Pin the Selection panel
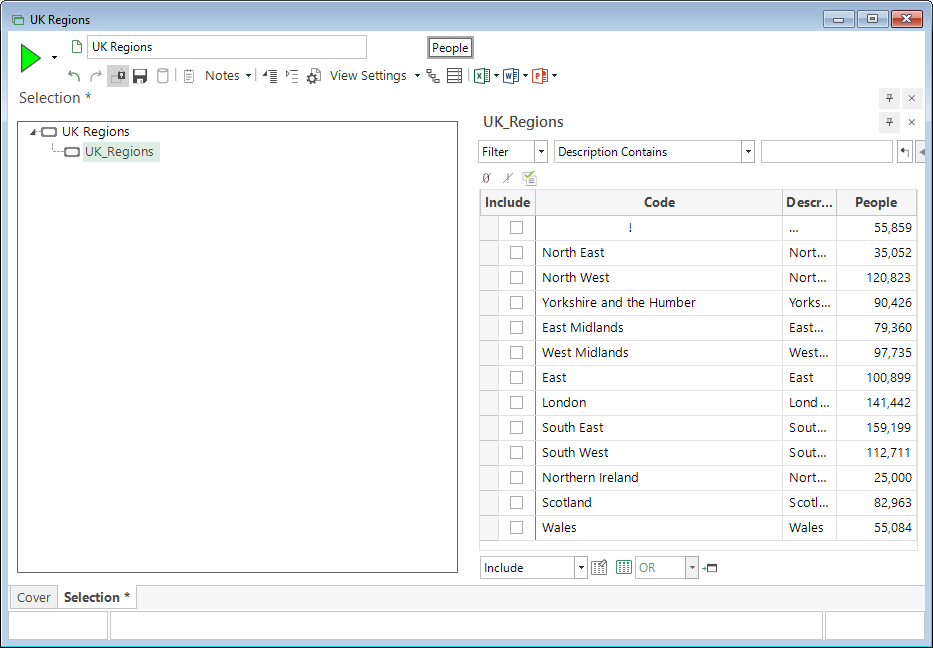The image size is (933, 648). [890, 98]
